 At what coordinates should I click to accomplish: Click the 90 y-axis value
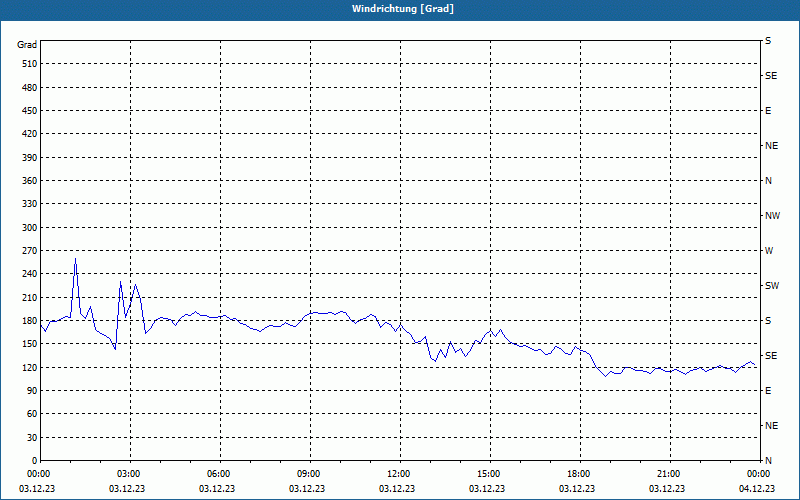coord(32,391)
